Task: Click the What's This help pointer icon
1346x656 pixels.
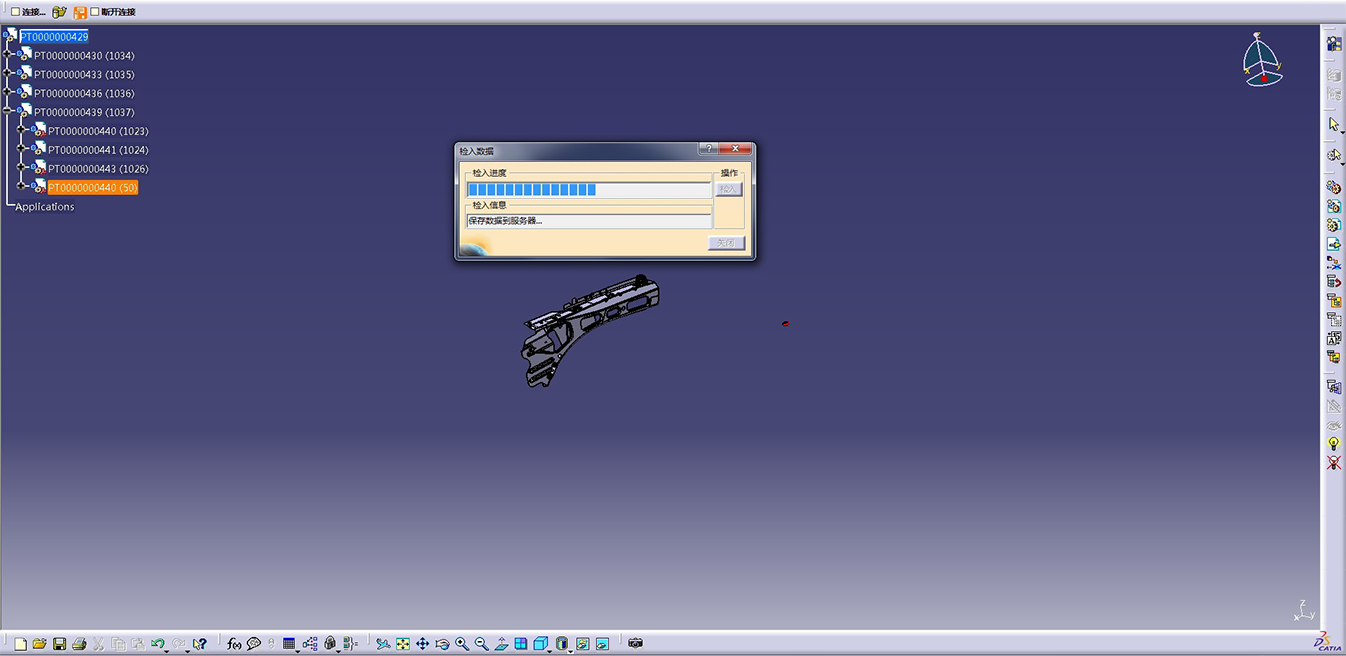Action: point(200,644)
